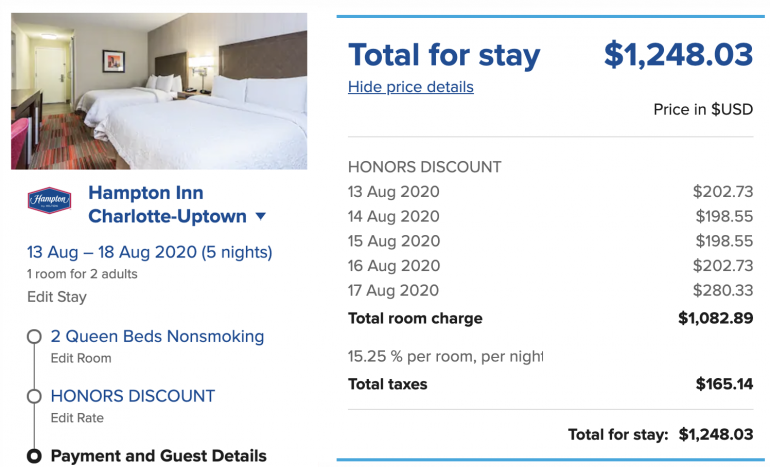Click the 13 Aug – 18 Aug 2020 dates

pyautogui.click(x=149, y=252)
